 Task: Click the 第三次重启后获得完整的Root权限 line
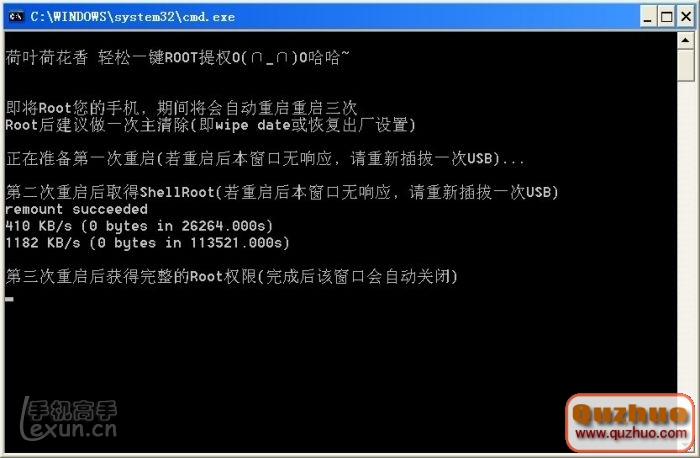(x=232, y=276)
